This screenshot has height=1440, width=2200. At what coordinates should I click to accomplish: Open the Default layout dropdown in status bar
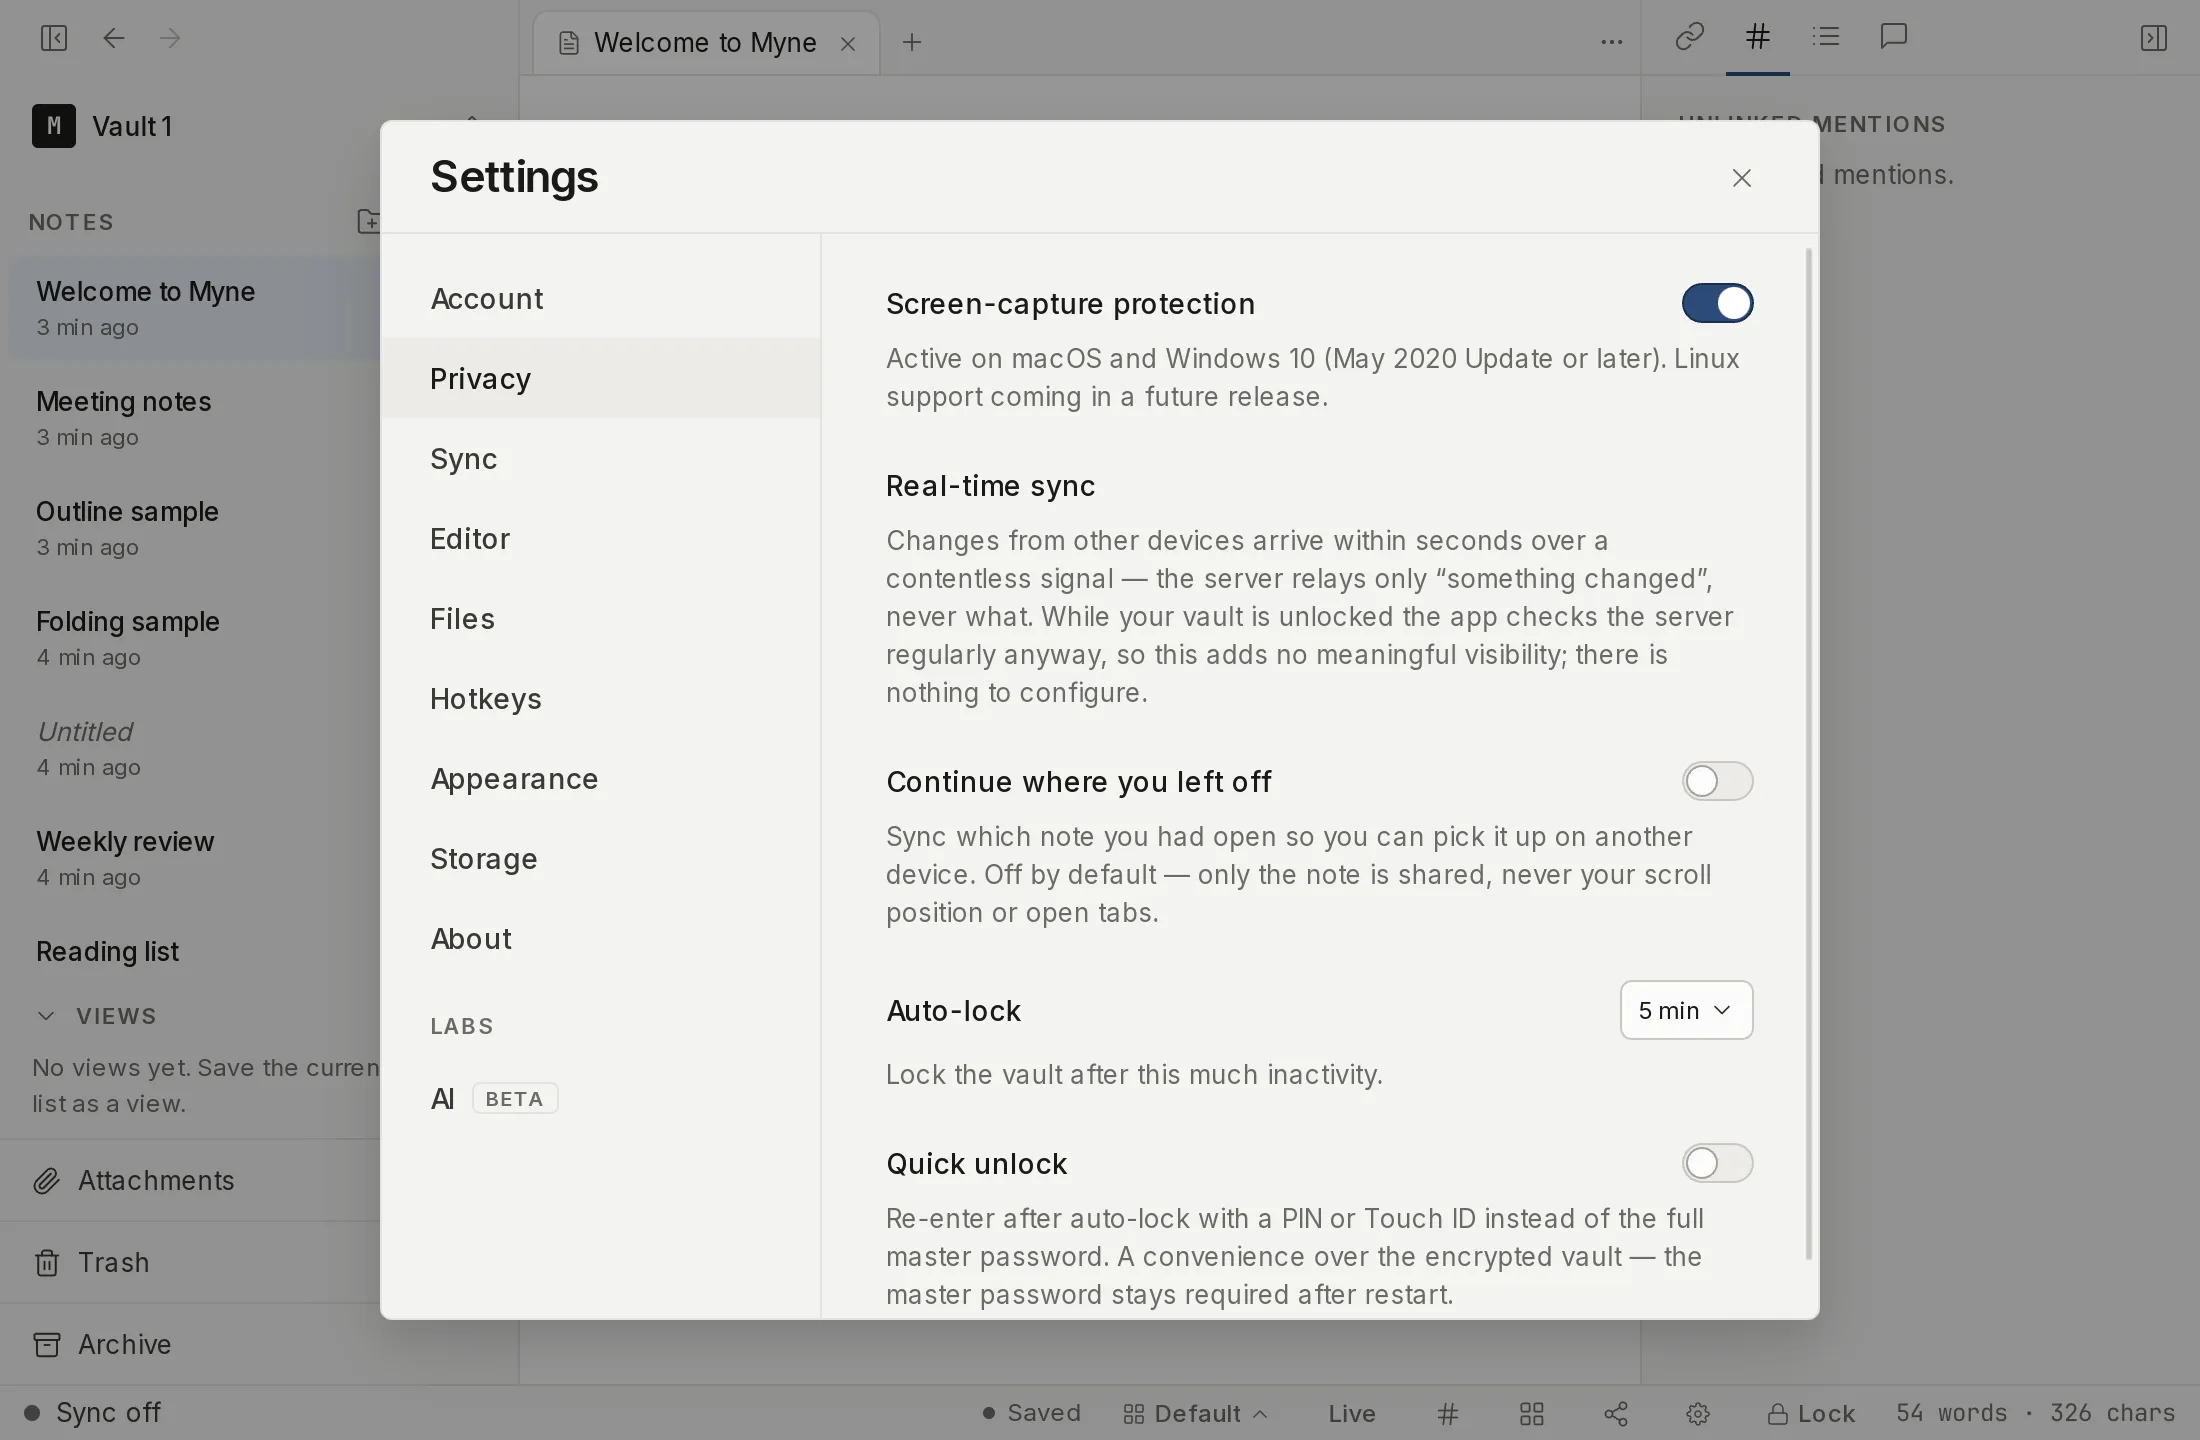(1195, 1413)
